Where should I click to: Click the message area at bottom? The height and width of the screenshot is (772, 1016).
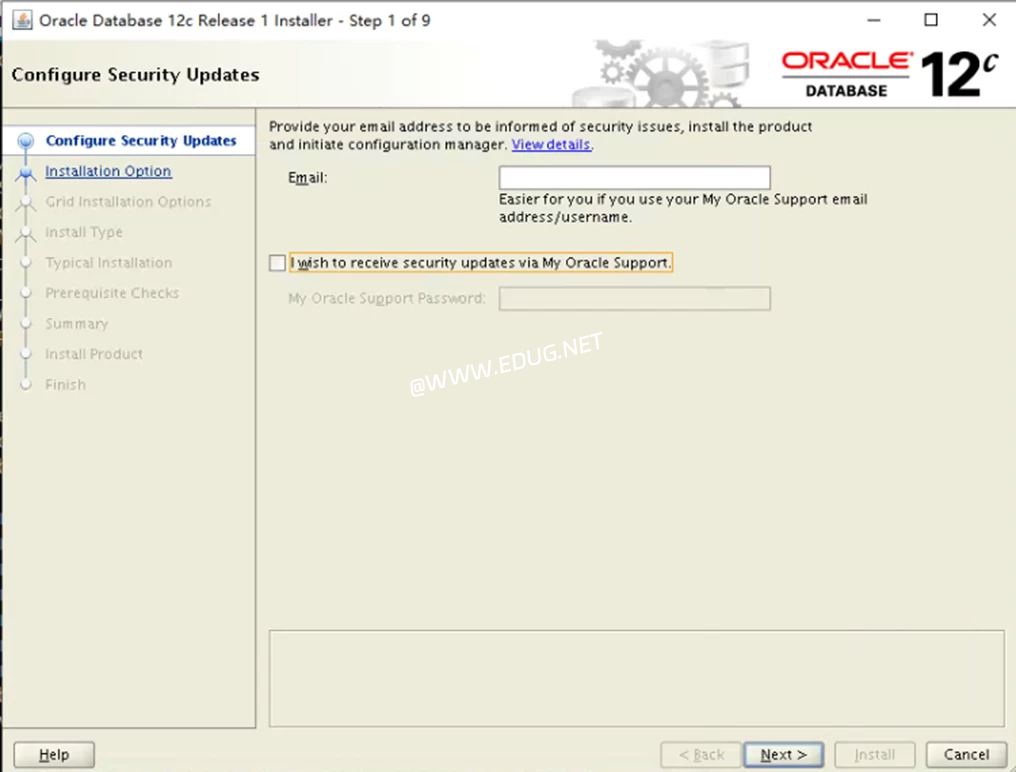click(x=636, y=678)
